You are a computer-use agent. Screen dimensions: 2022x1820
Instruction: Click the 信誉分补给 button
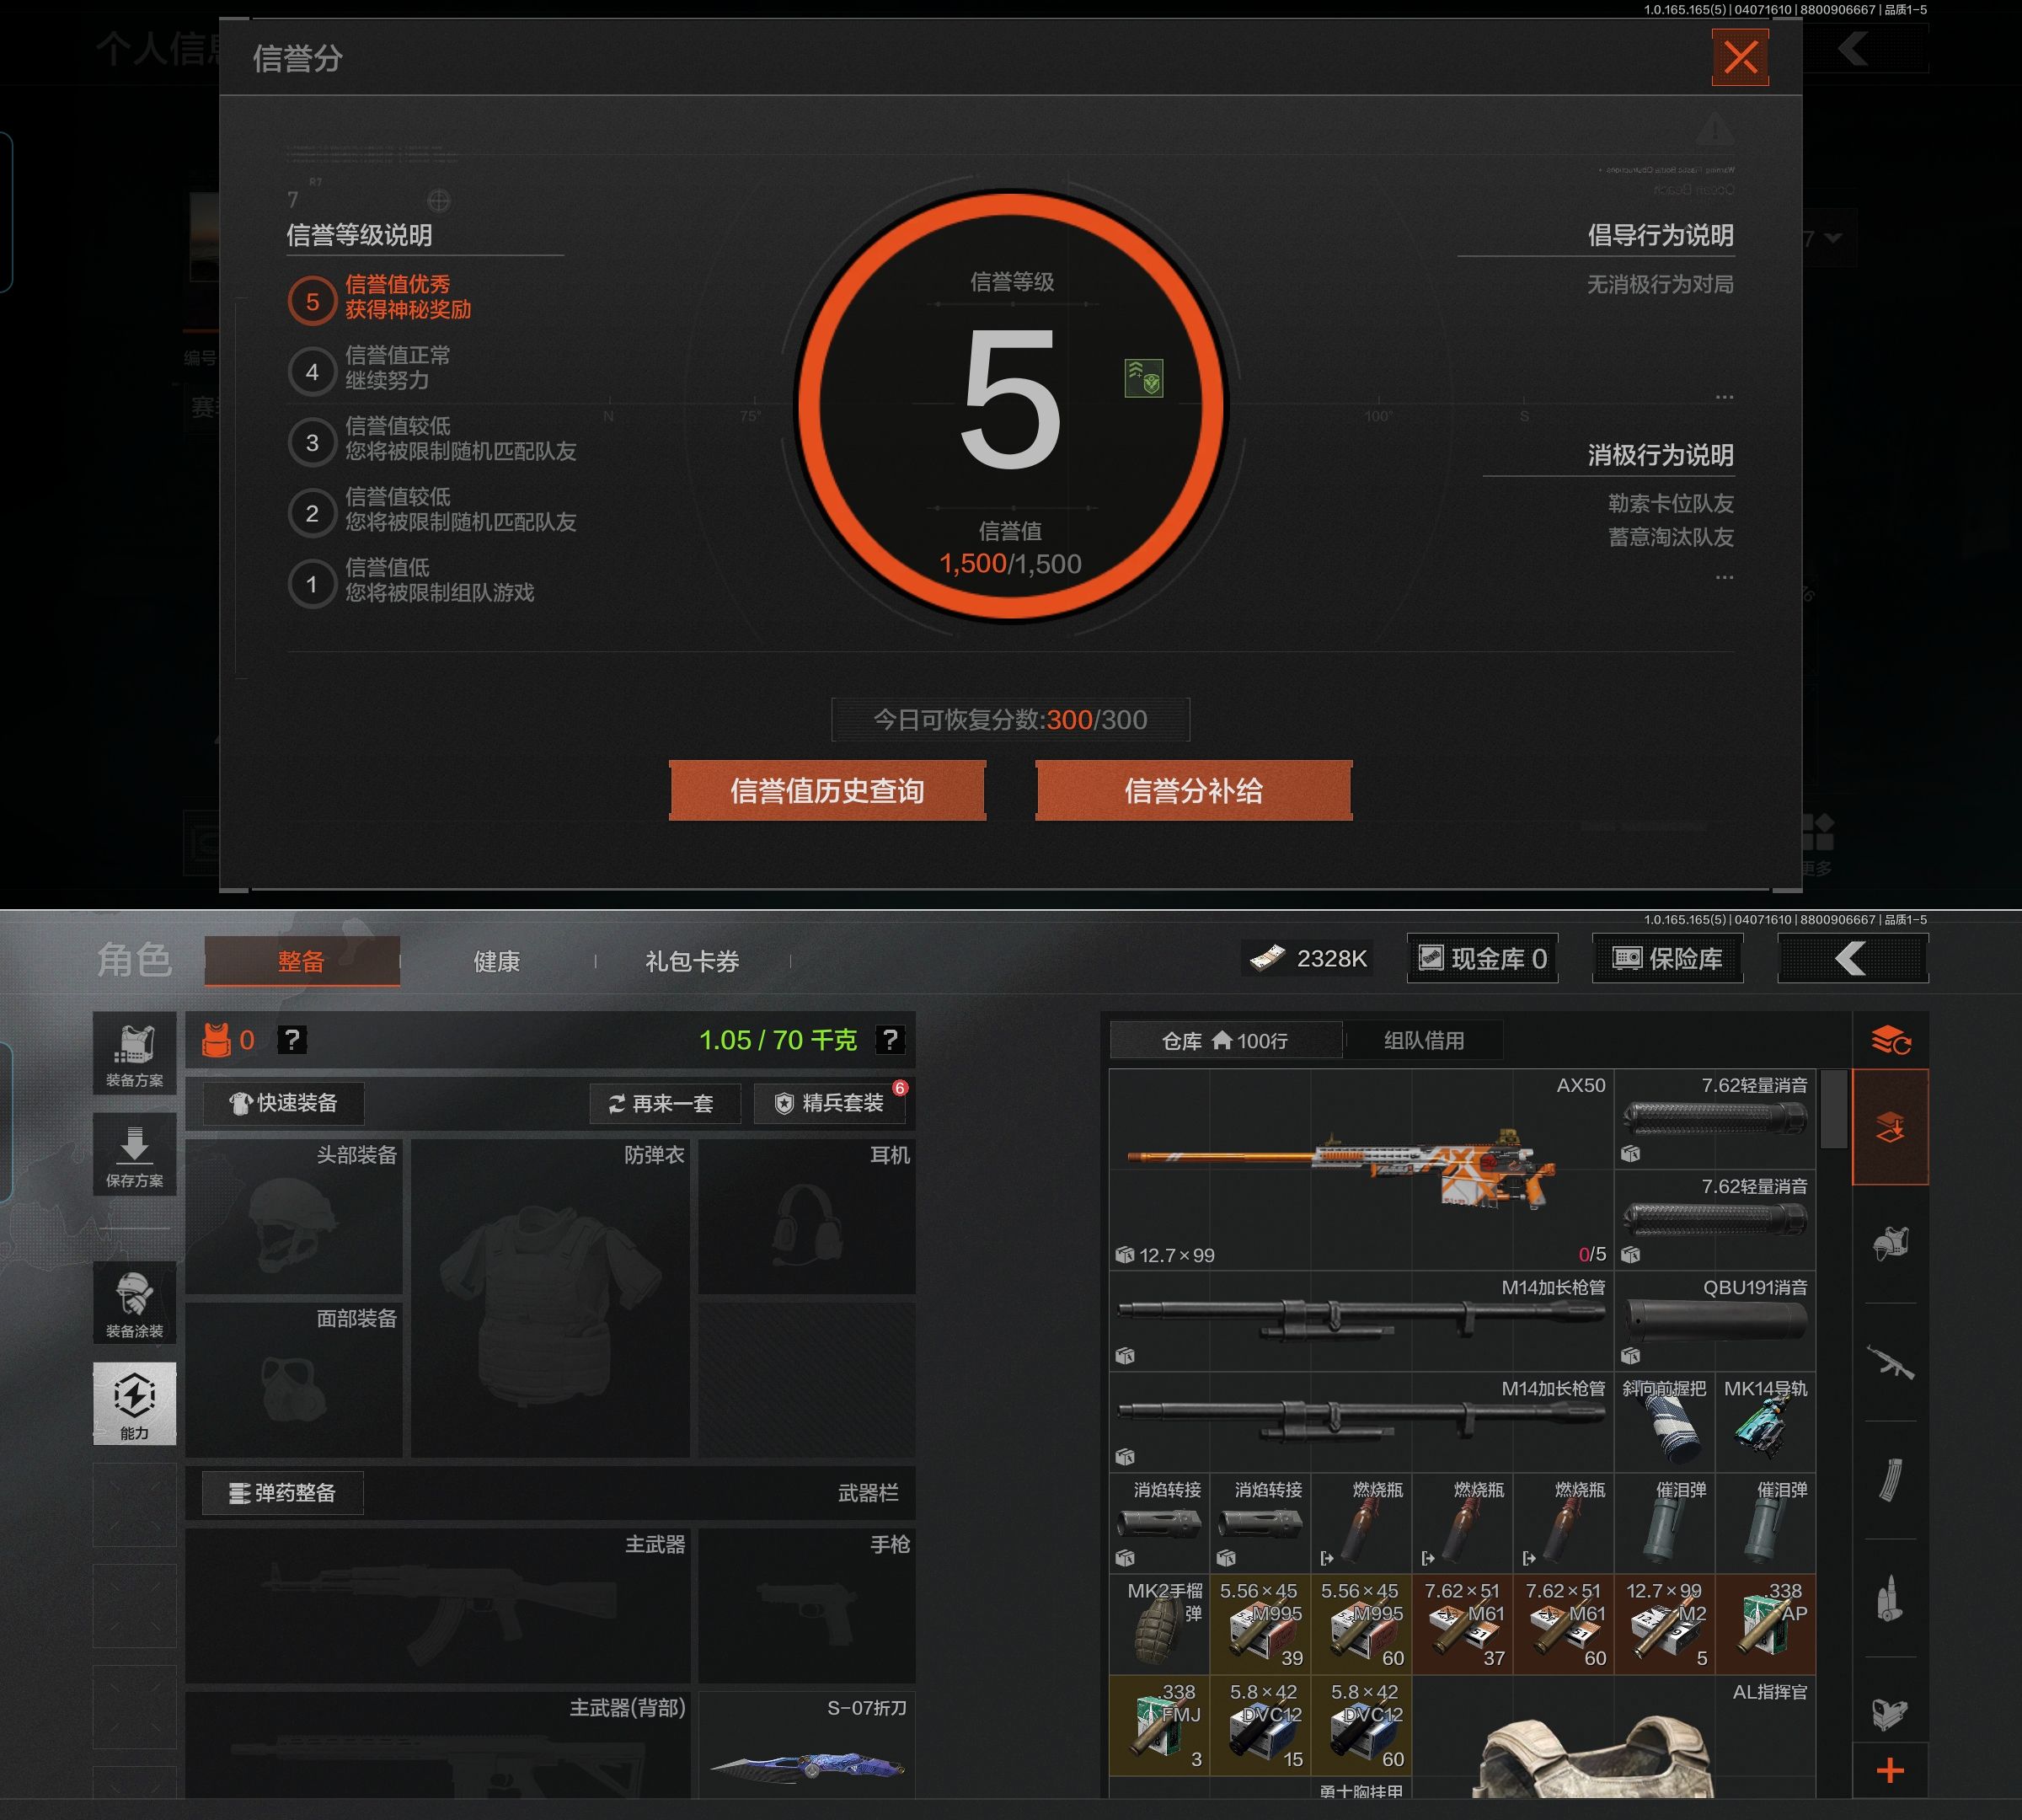click(1193, 791)
